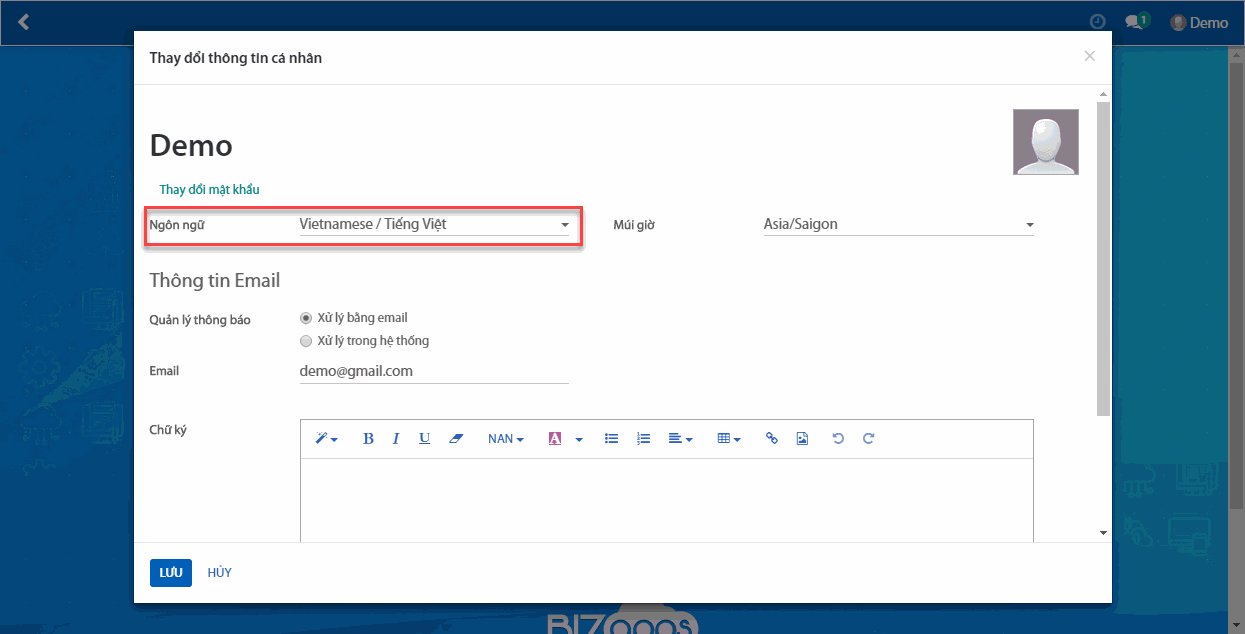The width and height of the screenshot is (1245, 634).
Task: Click the underline formatting icon
Action: pos(424,439)
